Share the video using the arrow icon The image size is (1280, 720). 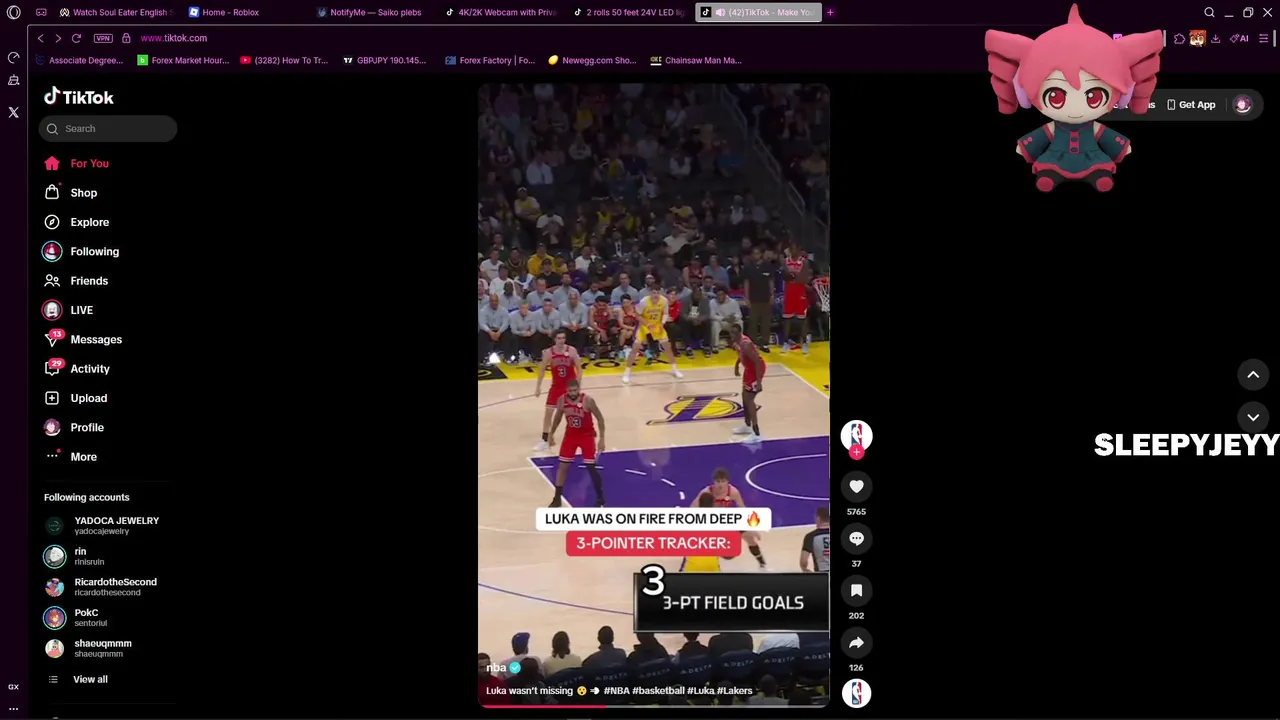point(856,642)
